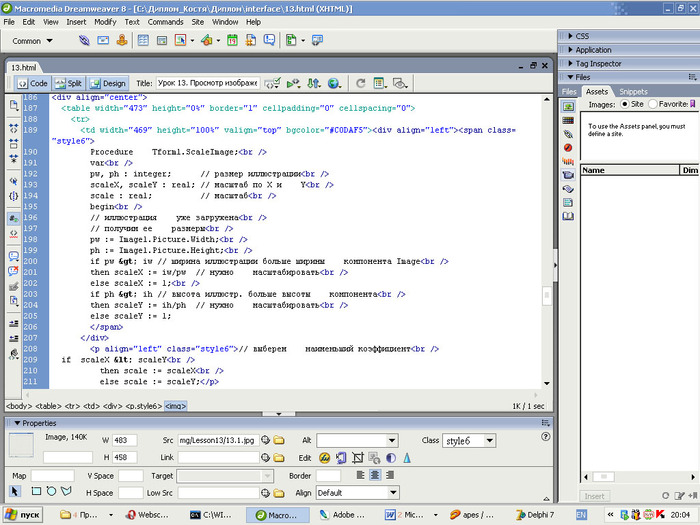
Task: Open the Alt text dropdown
Action: point(392,441)
